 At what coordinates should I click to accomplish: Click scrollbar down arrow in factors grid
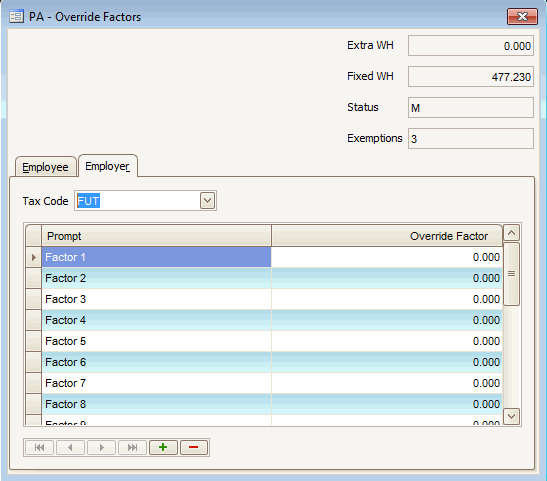pyautogui.click(x=511, y=416)
